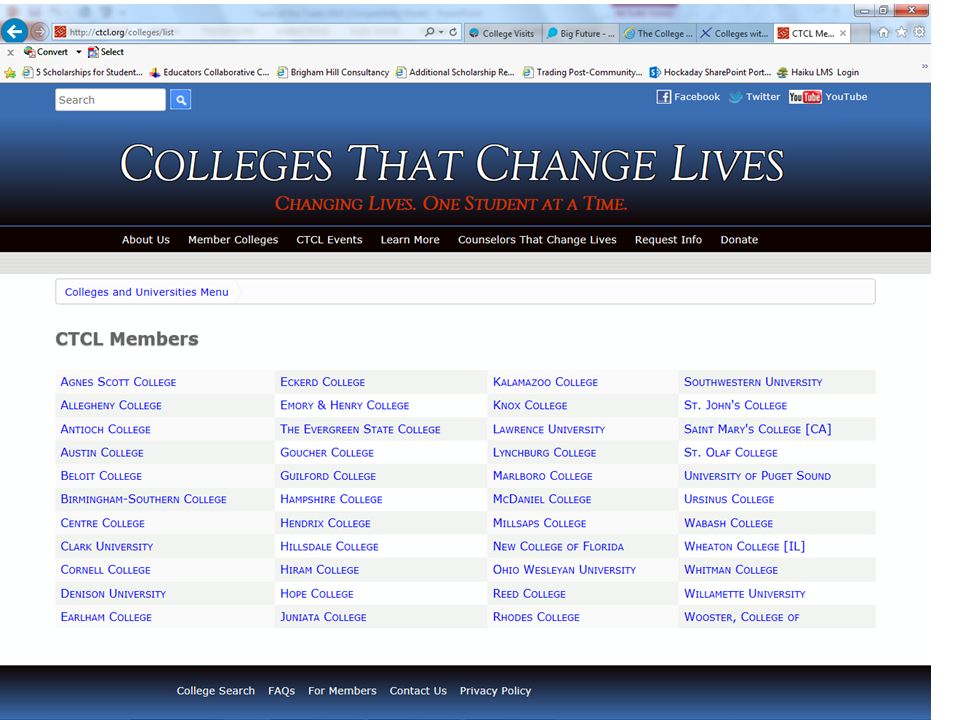
Task: Click the Twitter bird icon
Action: (735, 97)
